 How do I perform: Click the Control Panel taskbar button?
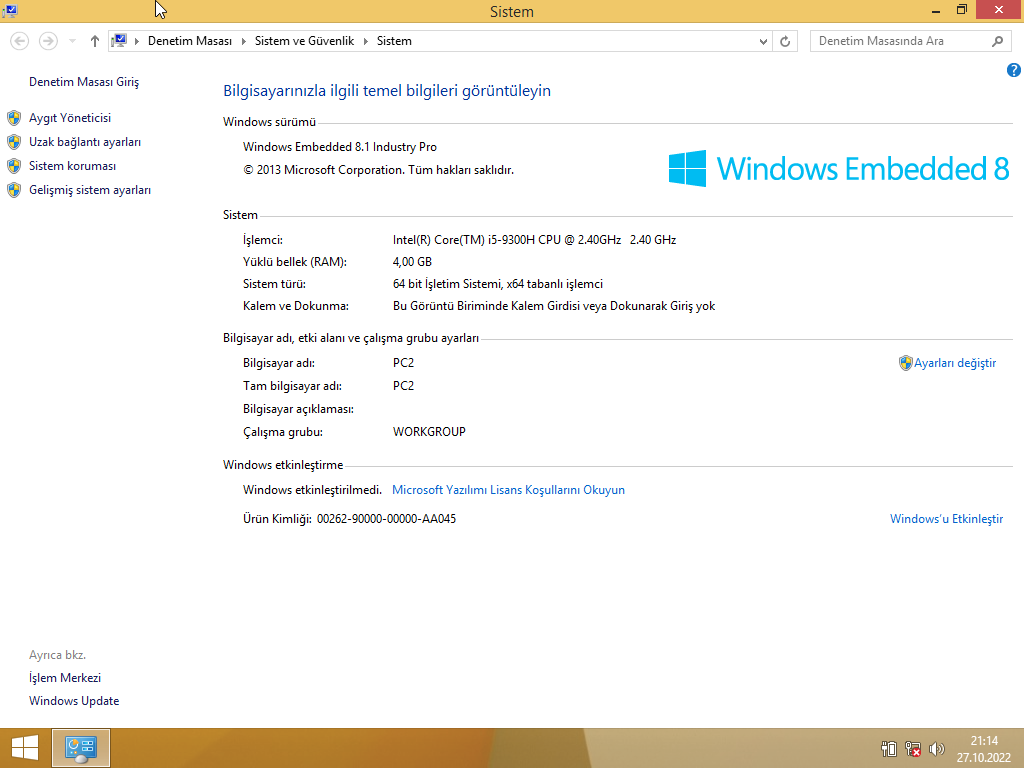tap(81, 748)
